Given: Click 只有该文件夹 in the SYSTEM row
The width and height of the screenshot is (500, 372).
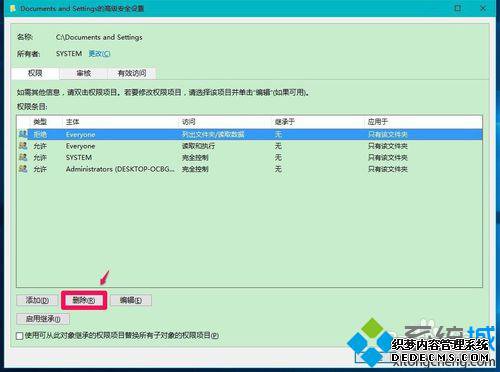Looking at the screenshot, I should pyautogui.click(x=388, y=157).
